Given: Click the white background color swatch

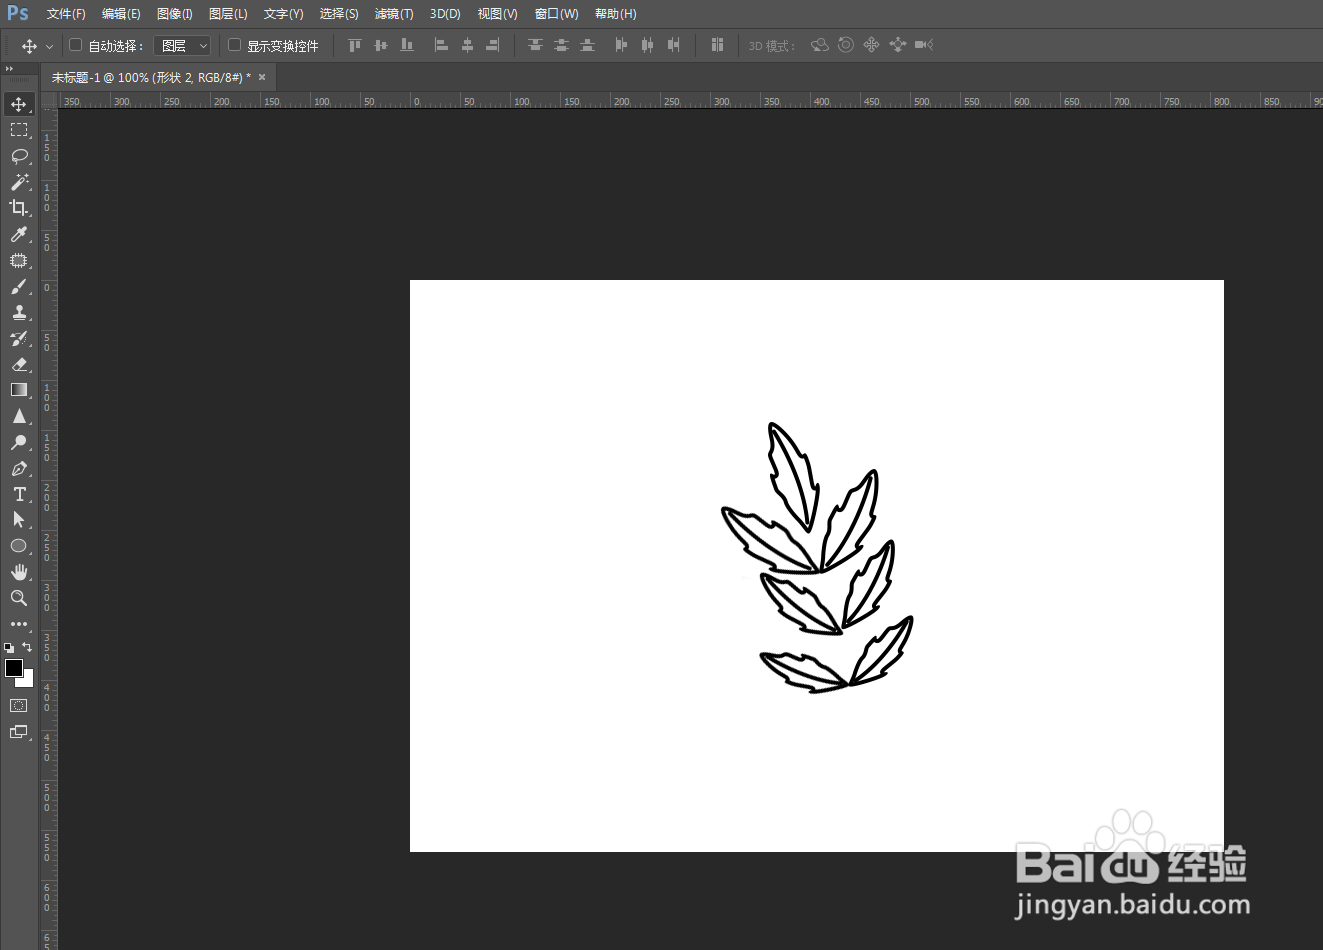Looking at the screenshot, I should click(28, 681).
